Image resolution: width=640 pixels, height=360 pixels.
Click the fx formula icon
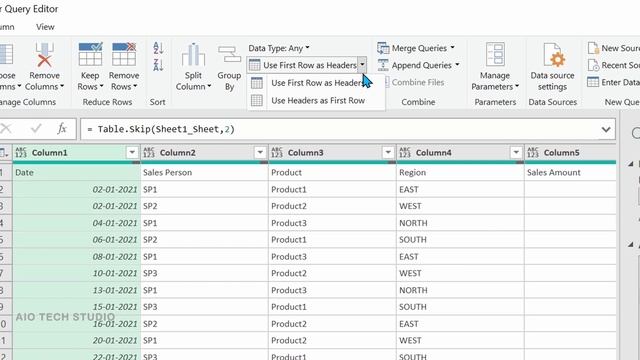pos(62,129)
